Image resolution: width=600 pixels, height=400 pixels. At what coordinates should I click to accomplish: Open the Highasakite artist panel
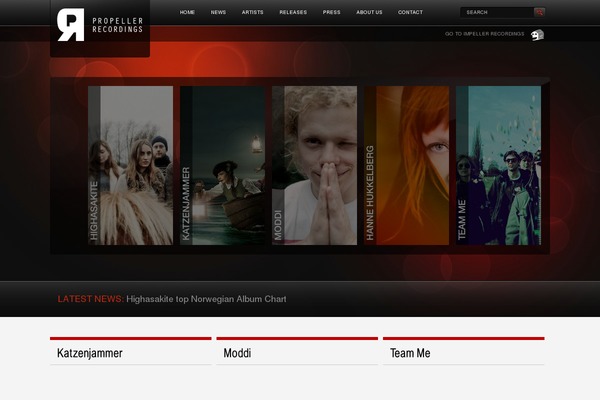click(x=130, y=165)
